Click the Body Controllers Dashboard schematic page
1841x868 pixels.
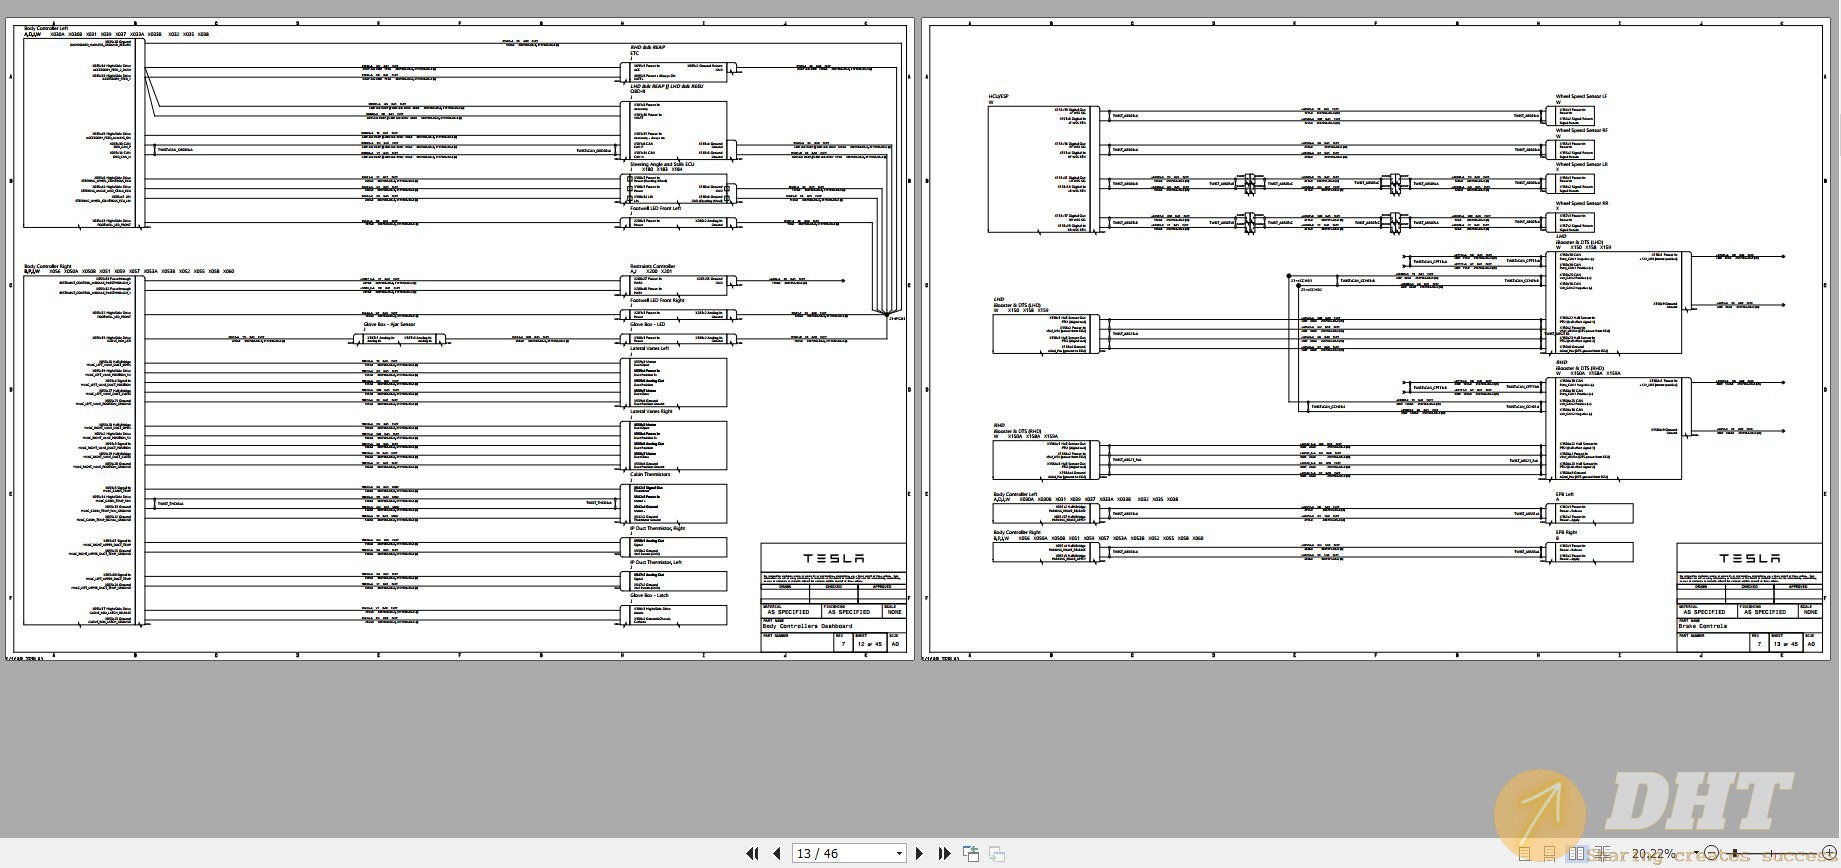pos(460,340)
